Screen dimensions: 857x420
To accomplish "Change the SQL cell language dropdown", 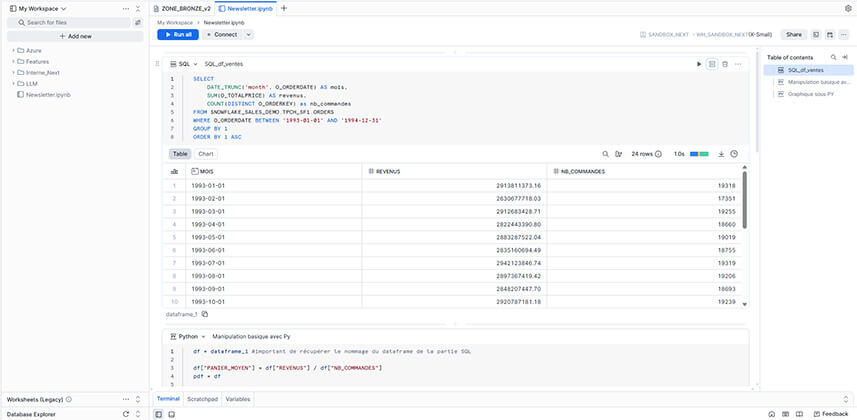I will pos(182,64).
